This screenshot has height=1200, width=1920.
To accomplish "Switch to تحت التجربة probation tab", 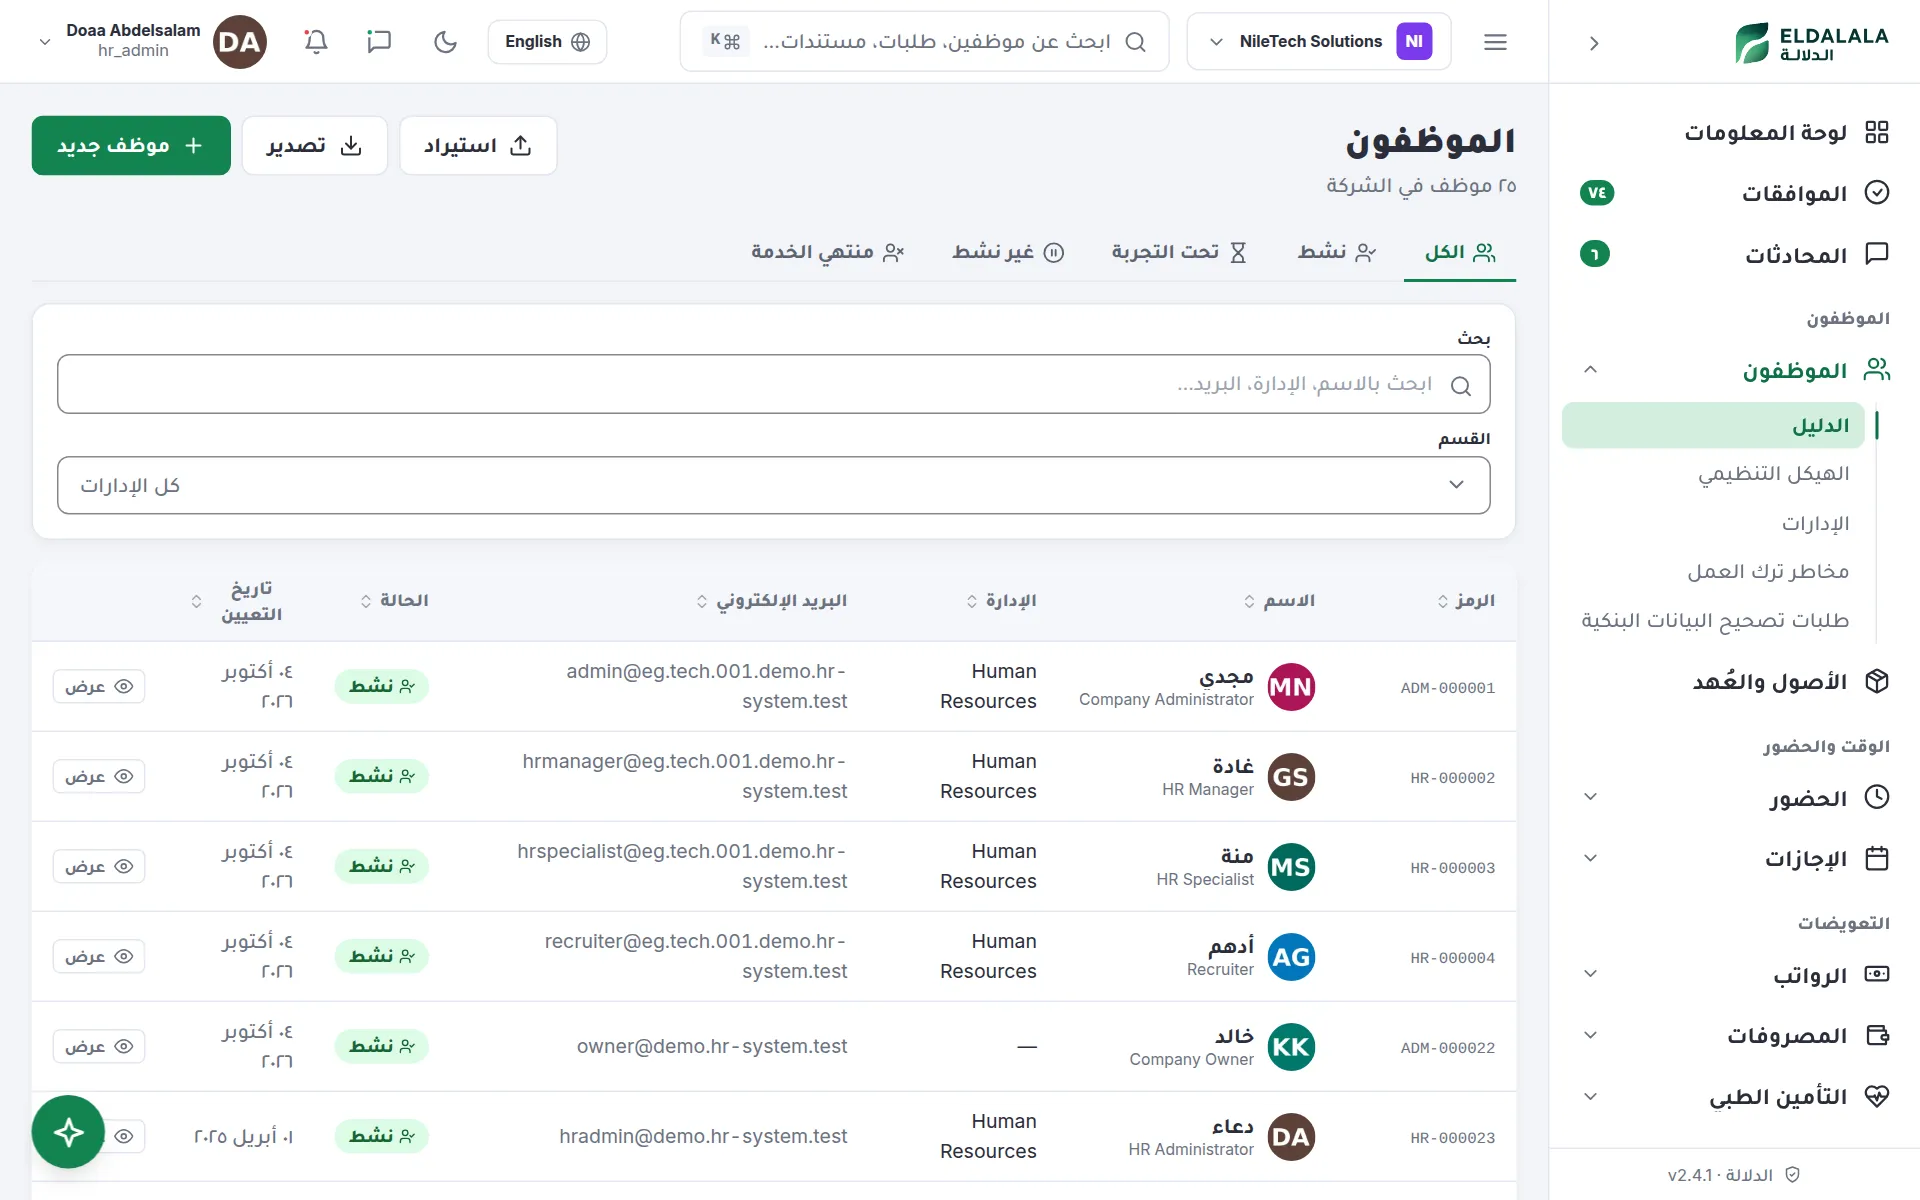I will [1179, 252].
